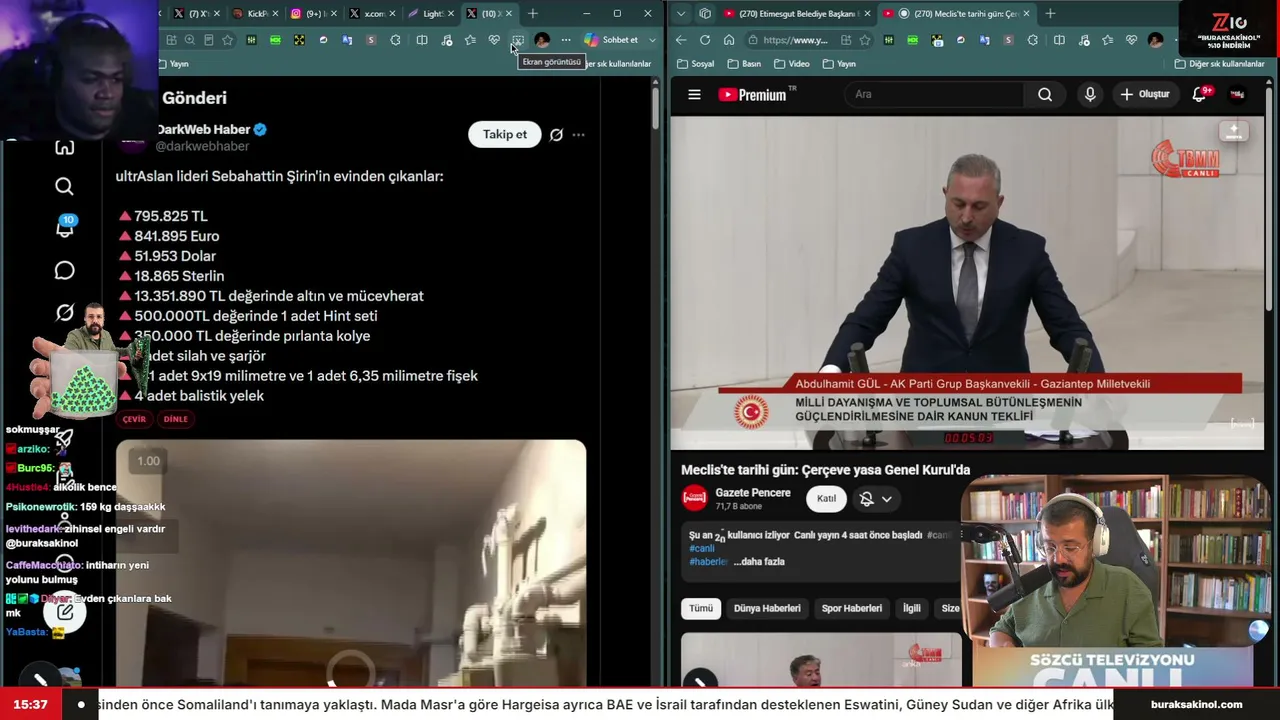Favorite this page with left browser star

coord(227,40)
